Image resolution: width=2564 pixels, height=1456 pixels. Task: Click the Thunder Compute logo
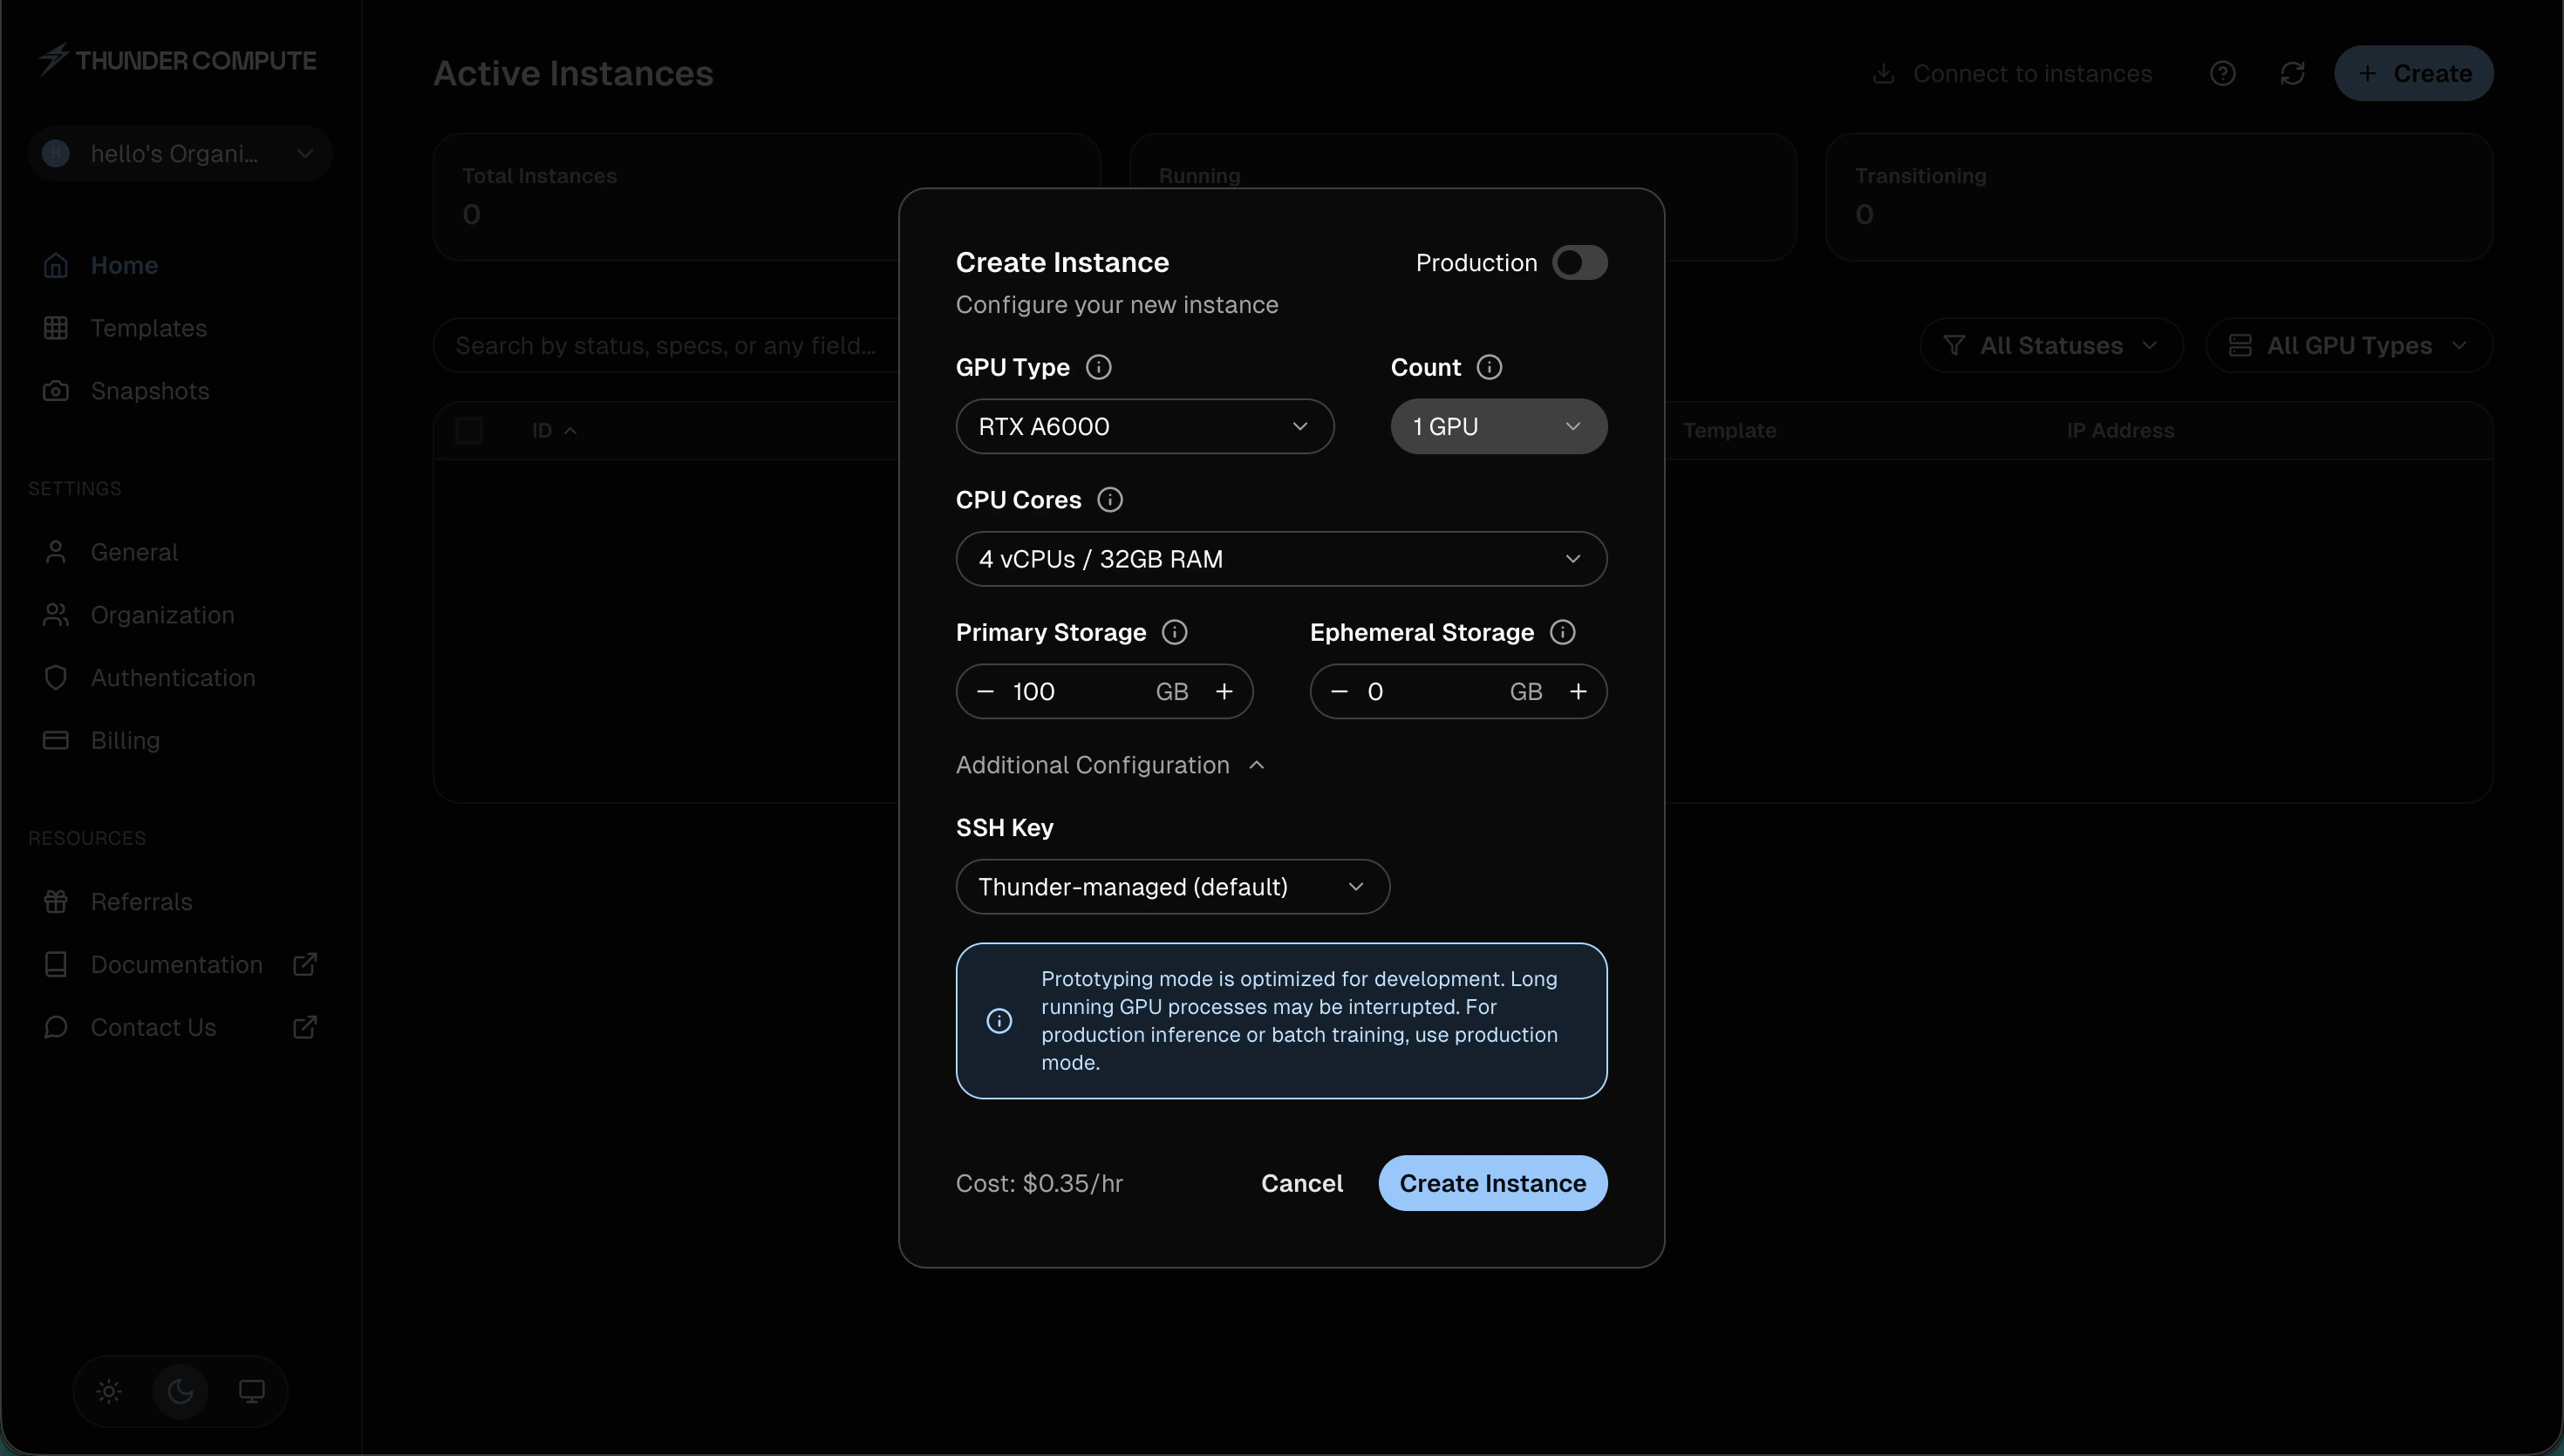click(177, 60)
